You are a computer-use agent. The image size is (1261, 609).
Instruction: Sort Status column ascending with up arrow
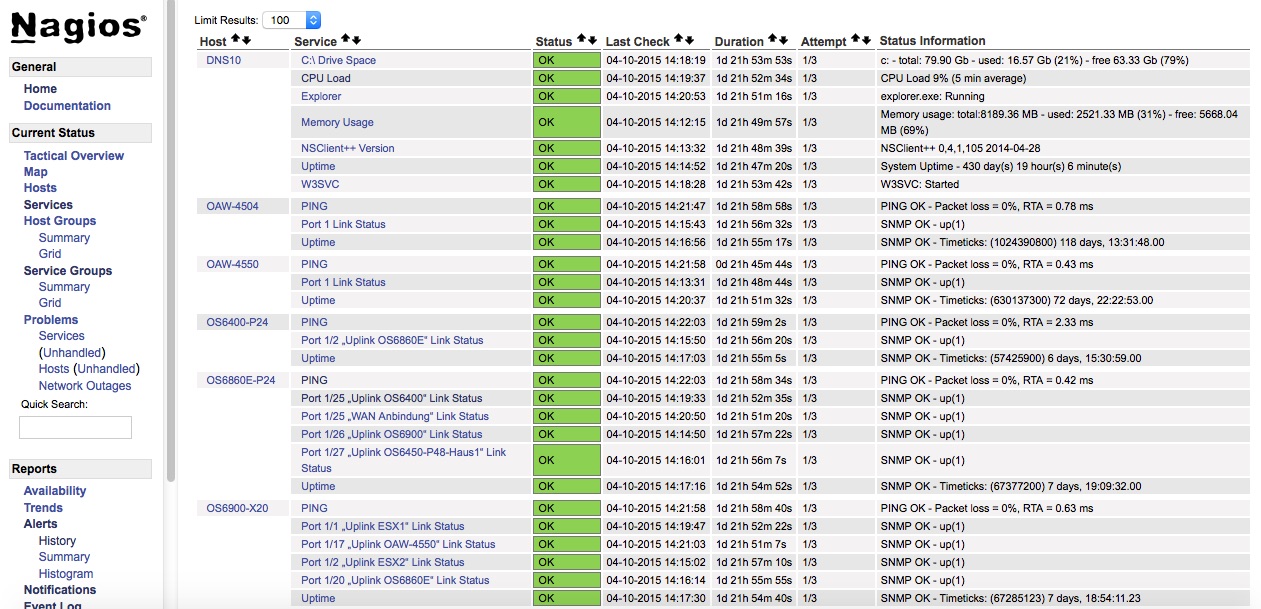click(580, 40)
